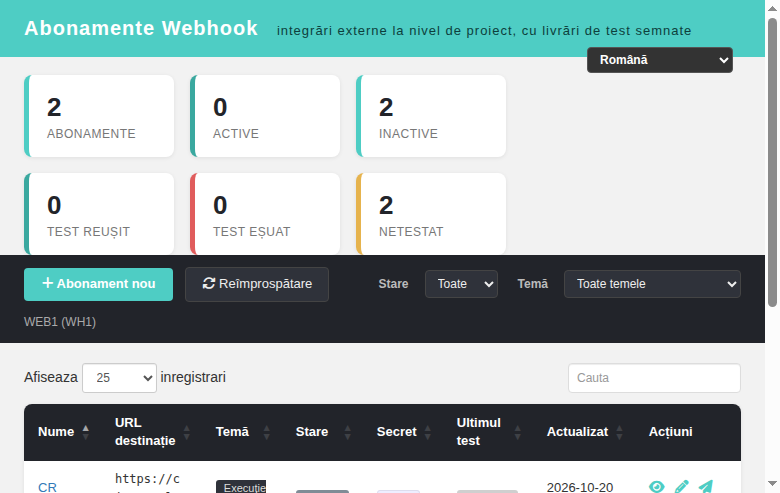The width and height of the screenshot is (780, 493).
Task: Change the 25 records per page selector
Action: tap(119, 378)
